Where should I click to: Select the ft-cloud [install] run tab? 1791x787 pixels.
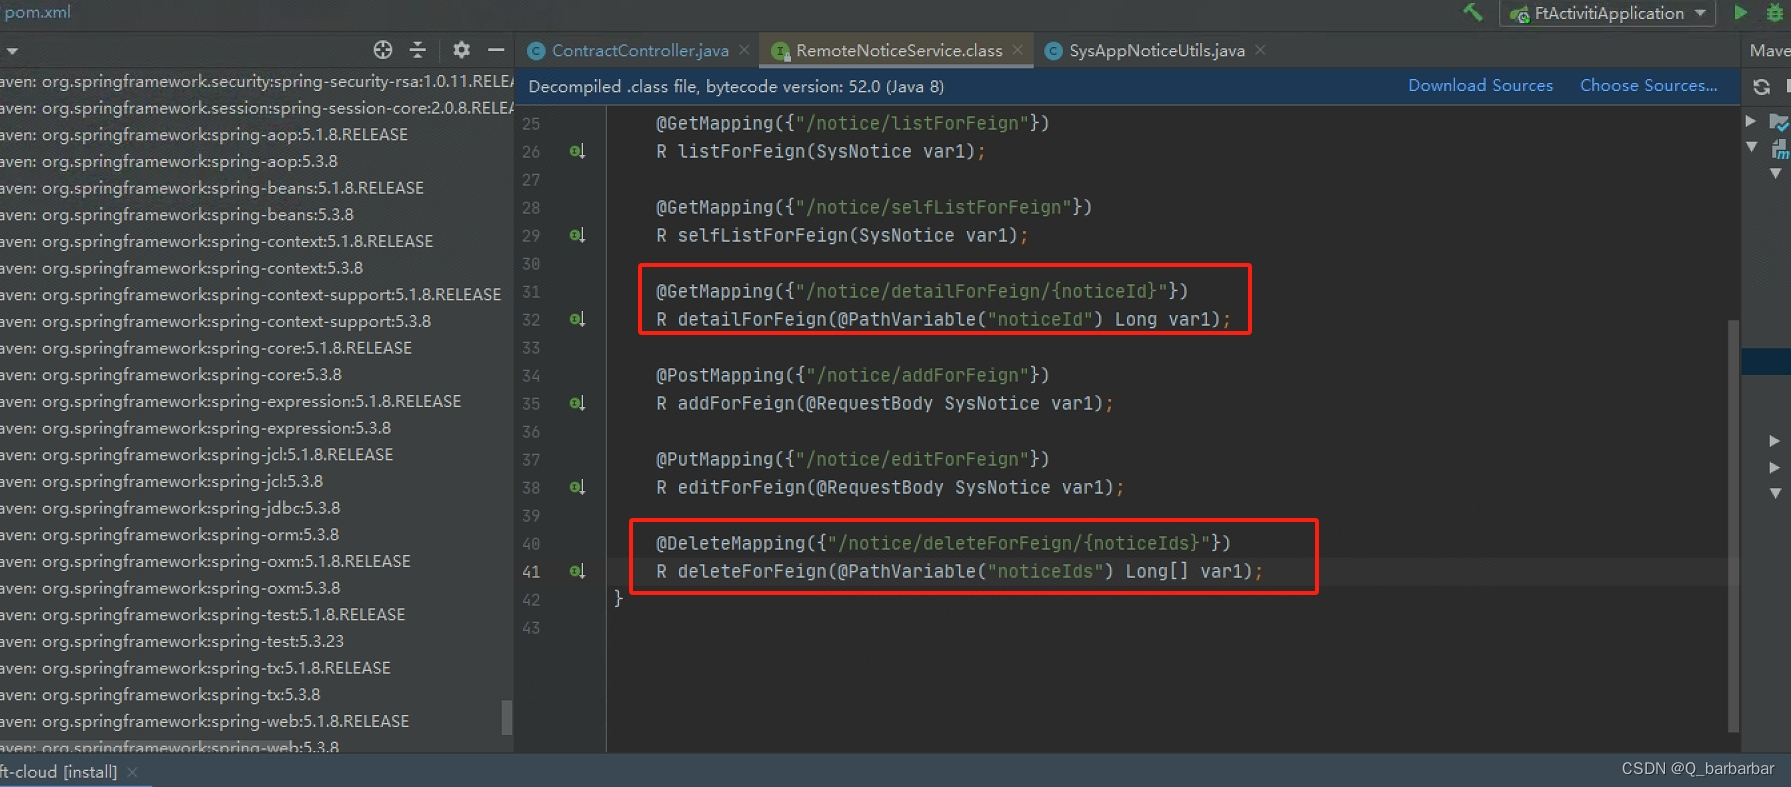click(x=58, y=772)
